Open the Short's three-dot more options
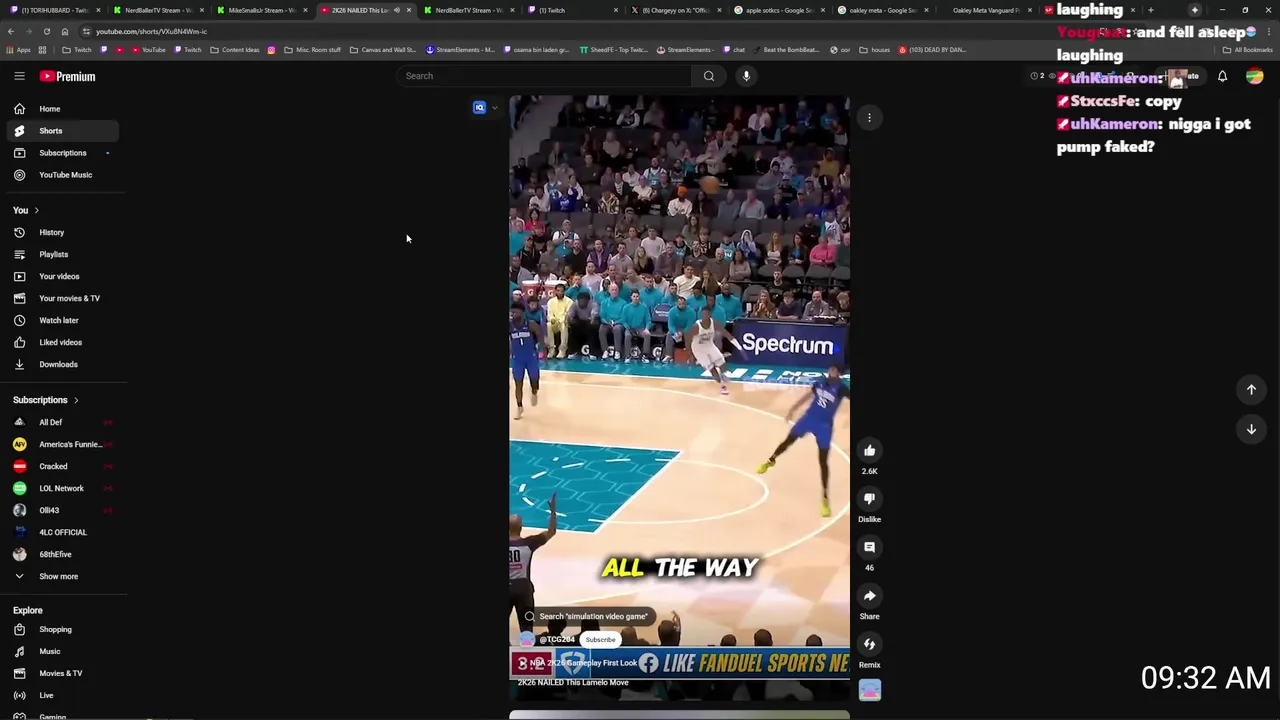 [869, 118]
